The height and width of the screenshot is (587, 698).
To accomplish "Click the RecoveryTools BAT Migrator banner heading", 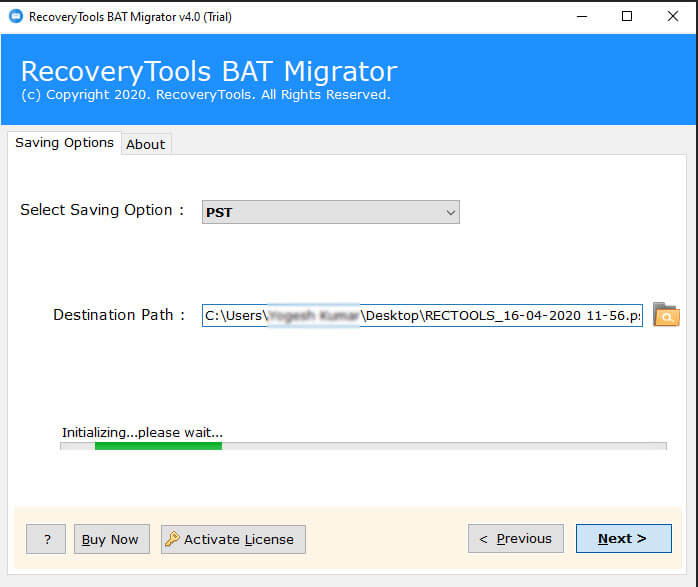I will pyautogui.click(x=209, y=71).
